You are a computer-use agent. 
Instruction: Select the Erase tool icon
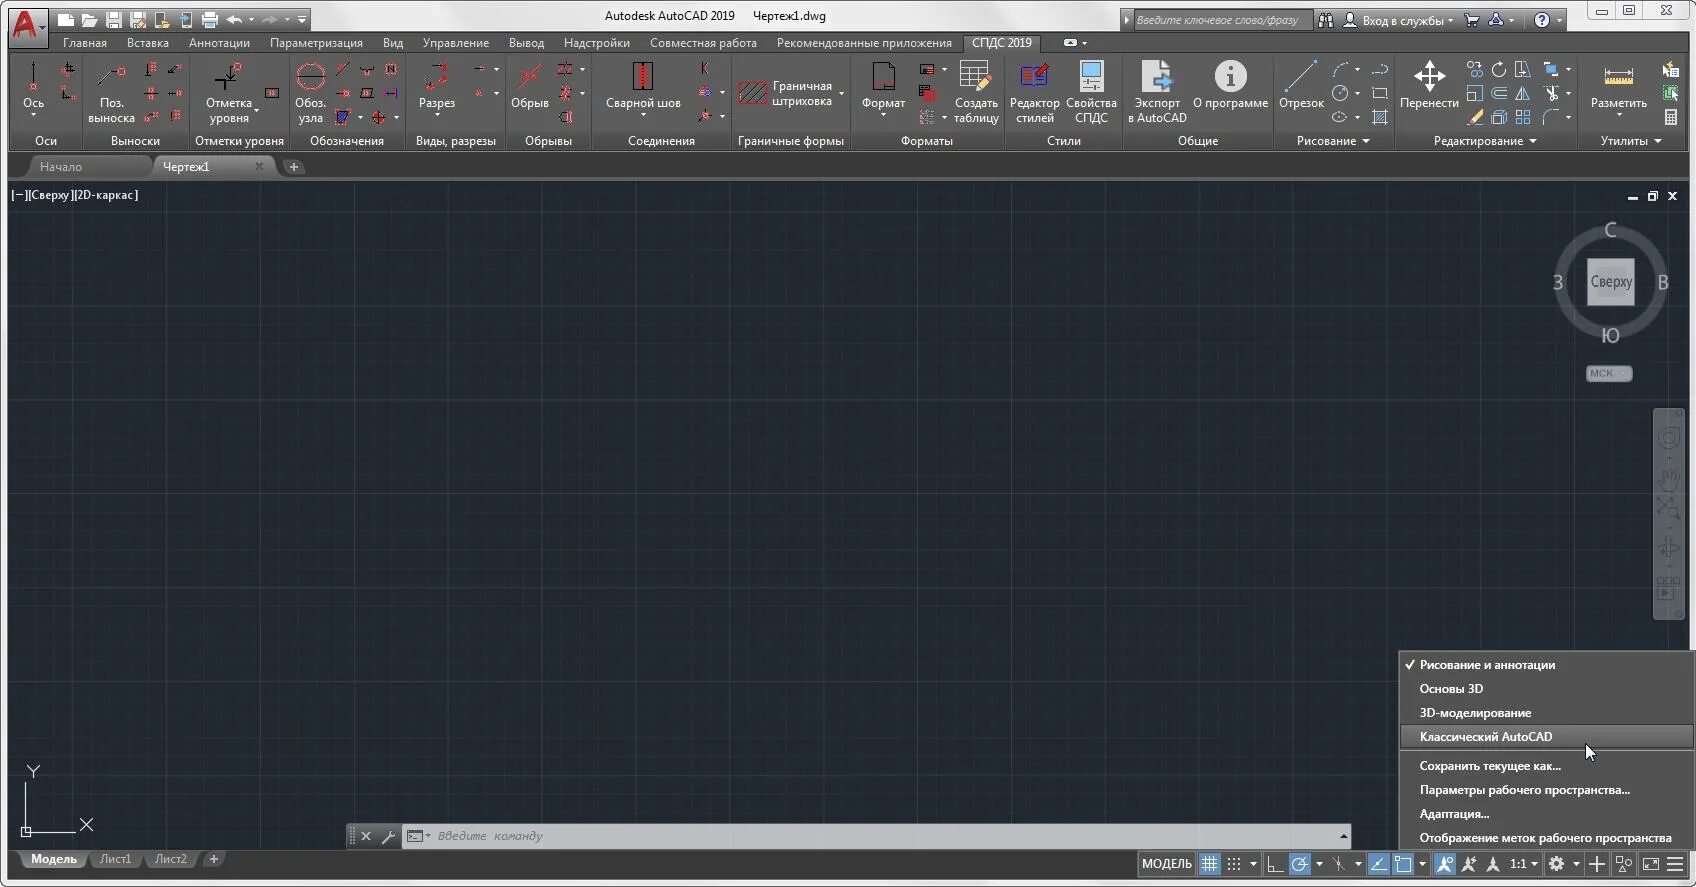(x=1475, y=117)
